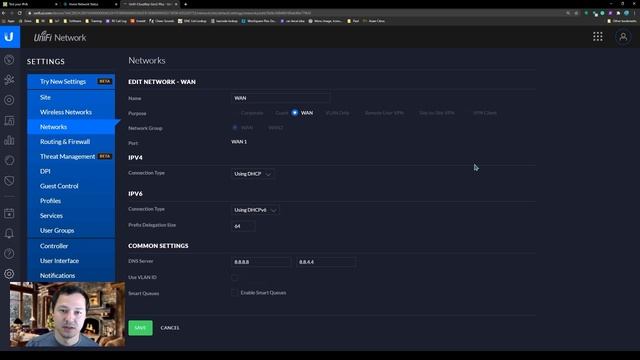Click the network Name input field
This screenshot has height=360, width=640.
click(x=281, y=98)
